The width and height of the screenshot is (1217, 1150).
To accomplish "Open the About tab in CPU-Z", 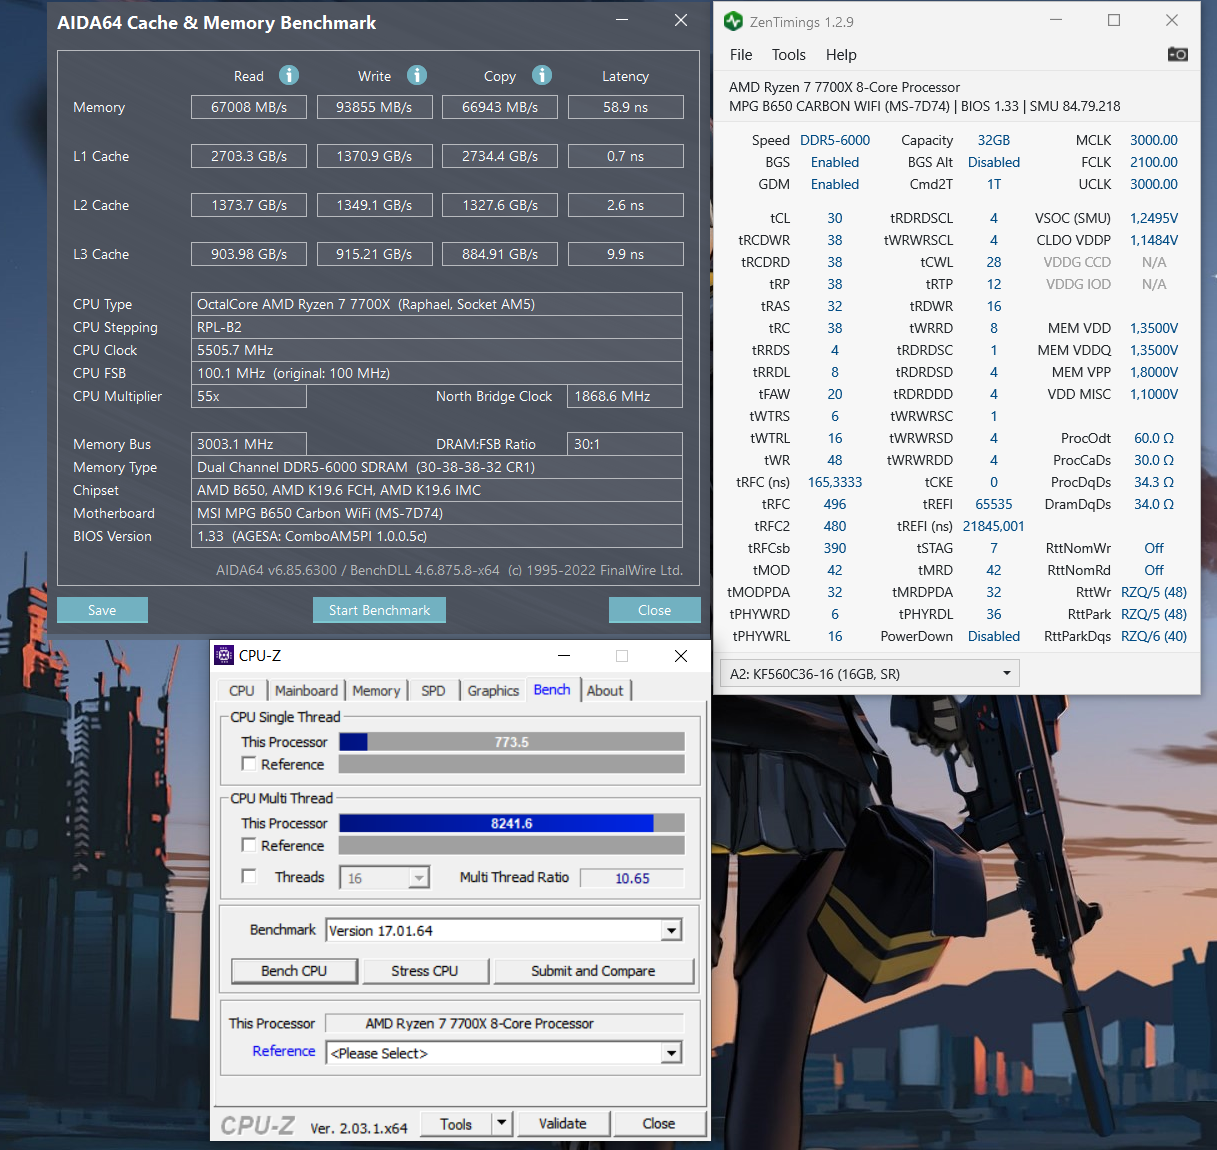I will 605,691.
